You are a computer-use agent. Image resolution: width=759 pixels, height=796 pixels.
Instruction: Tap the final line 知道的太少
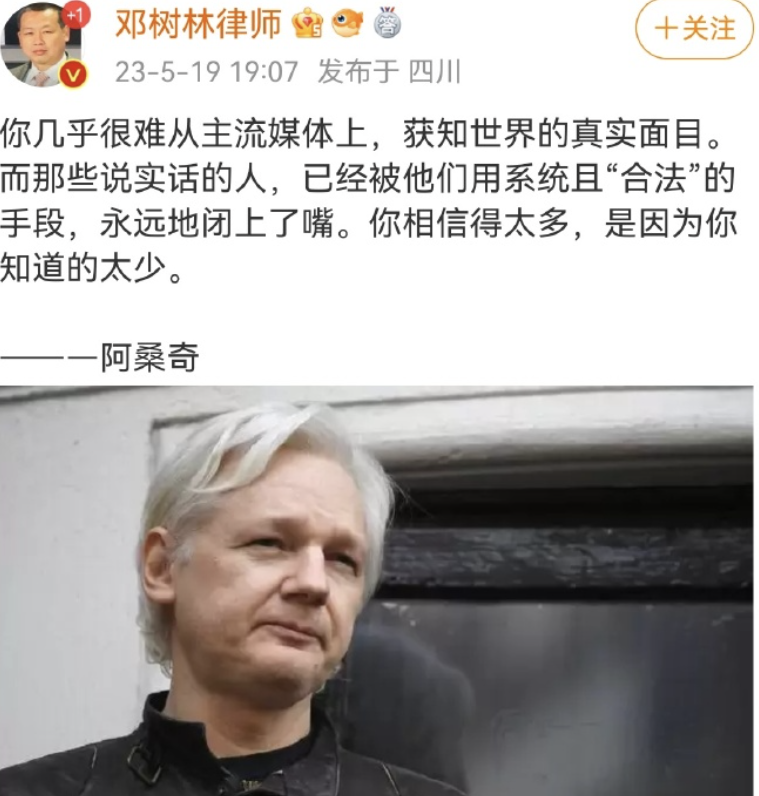click(91, 268)
